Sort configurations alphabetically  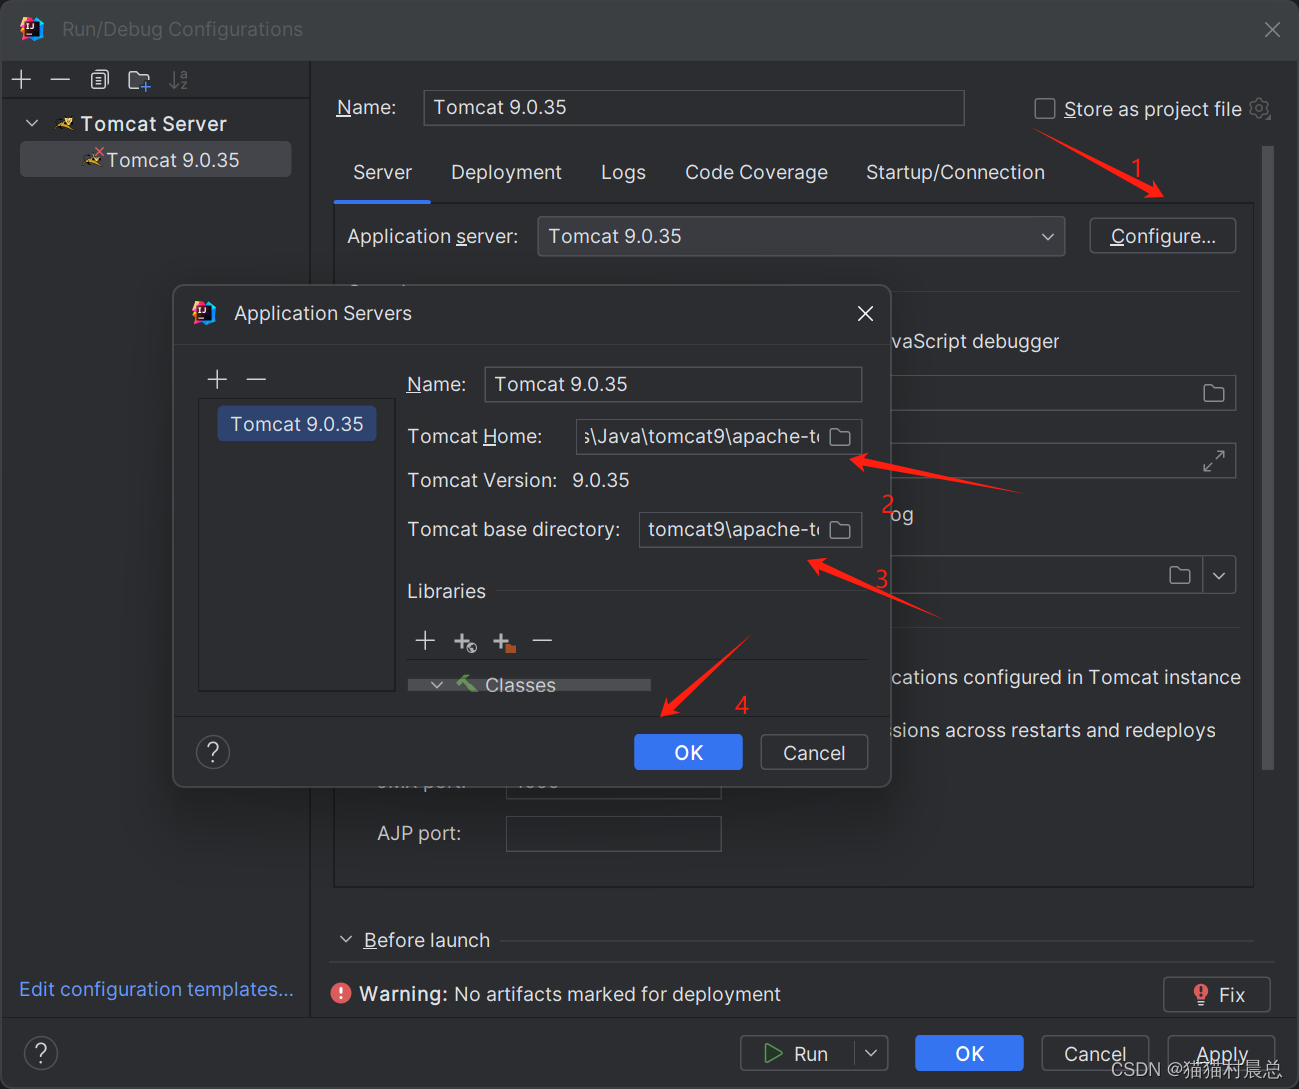[x=178, y=79]
